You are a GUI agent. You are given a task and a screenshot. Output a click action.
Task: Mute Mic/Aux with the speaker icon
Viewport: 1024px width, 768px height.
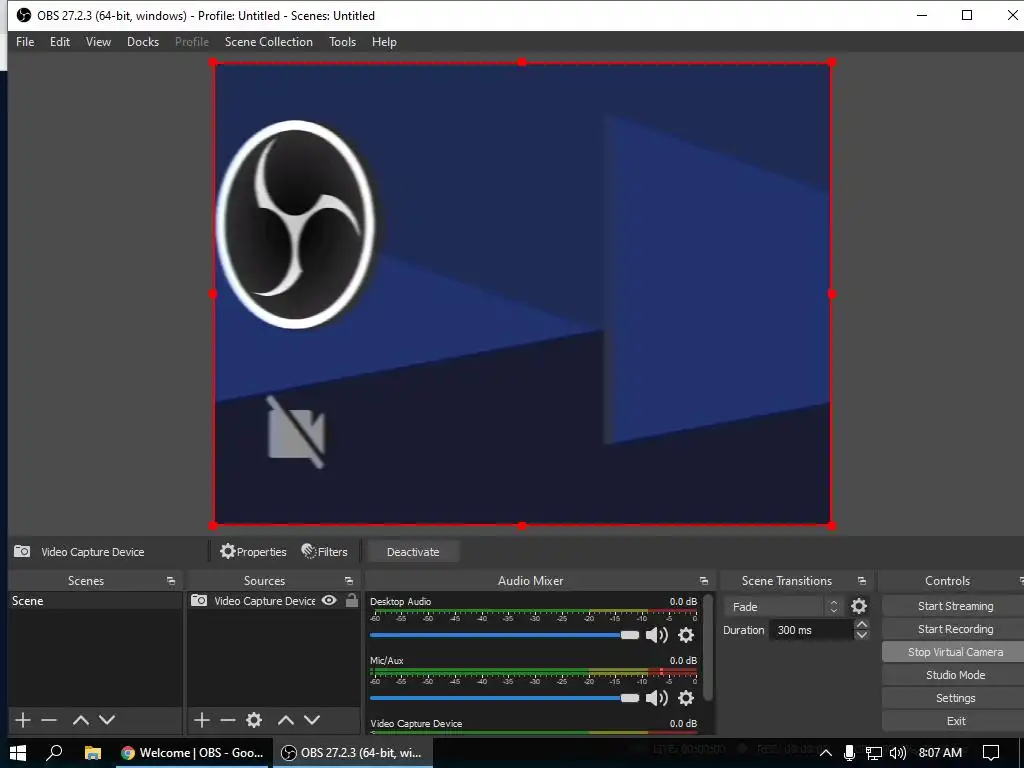[x=656, y=698]
